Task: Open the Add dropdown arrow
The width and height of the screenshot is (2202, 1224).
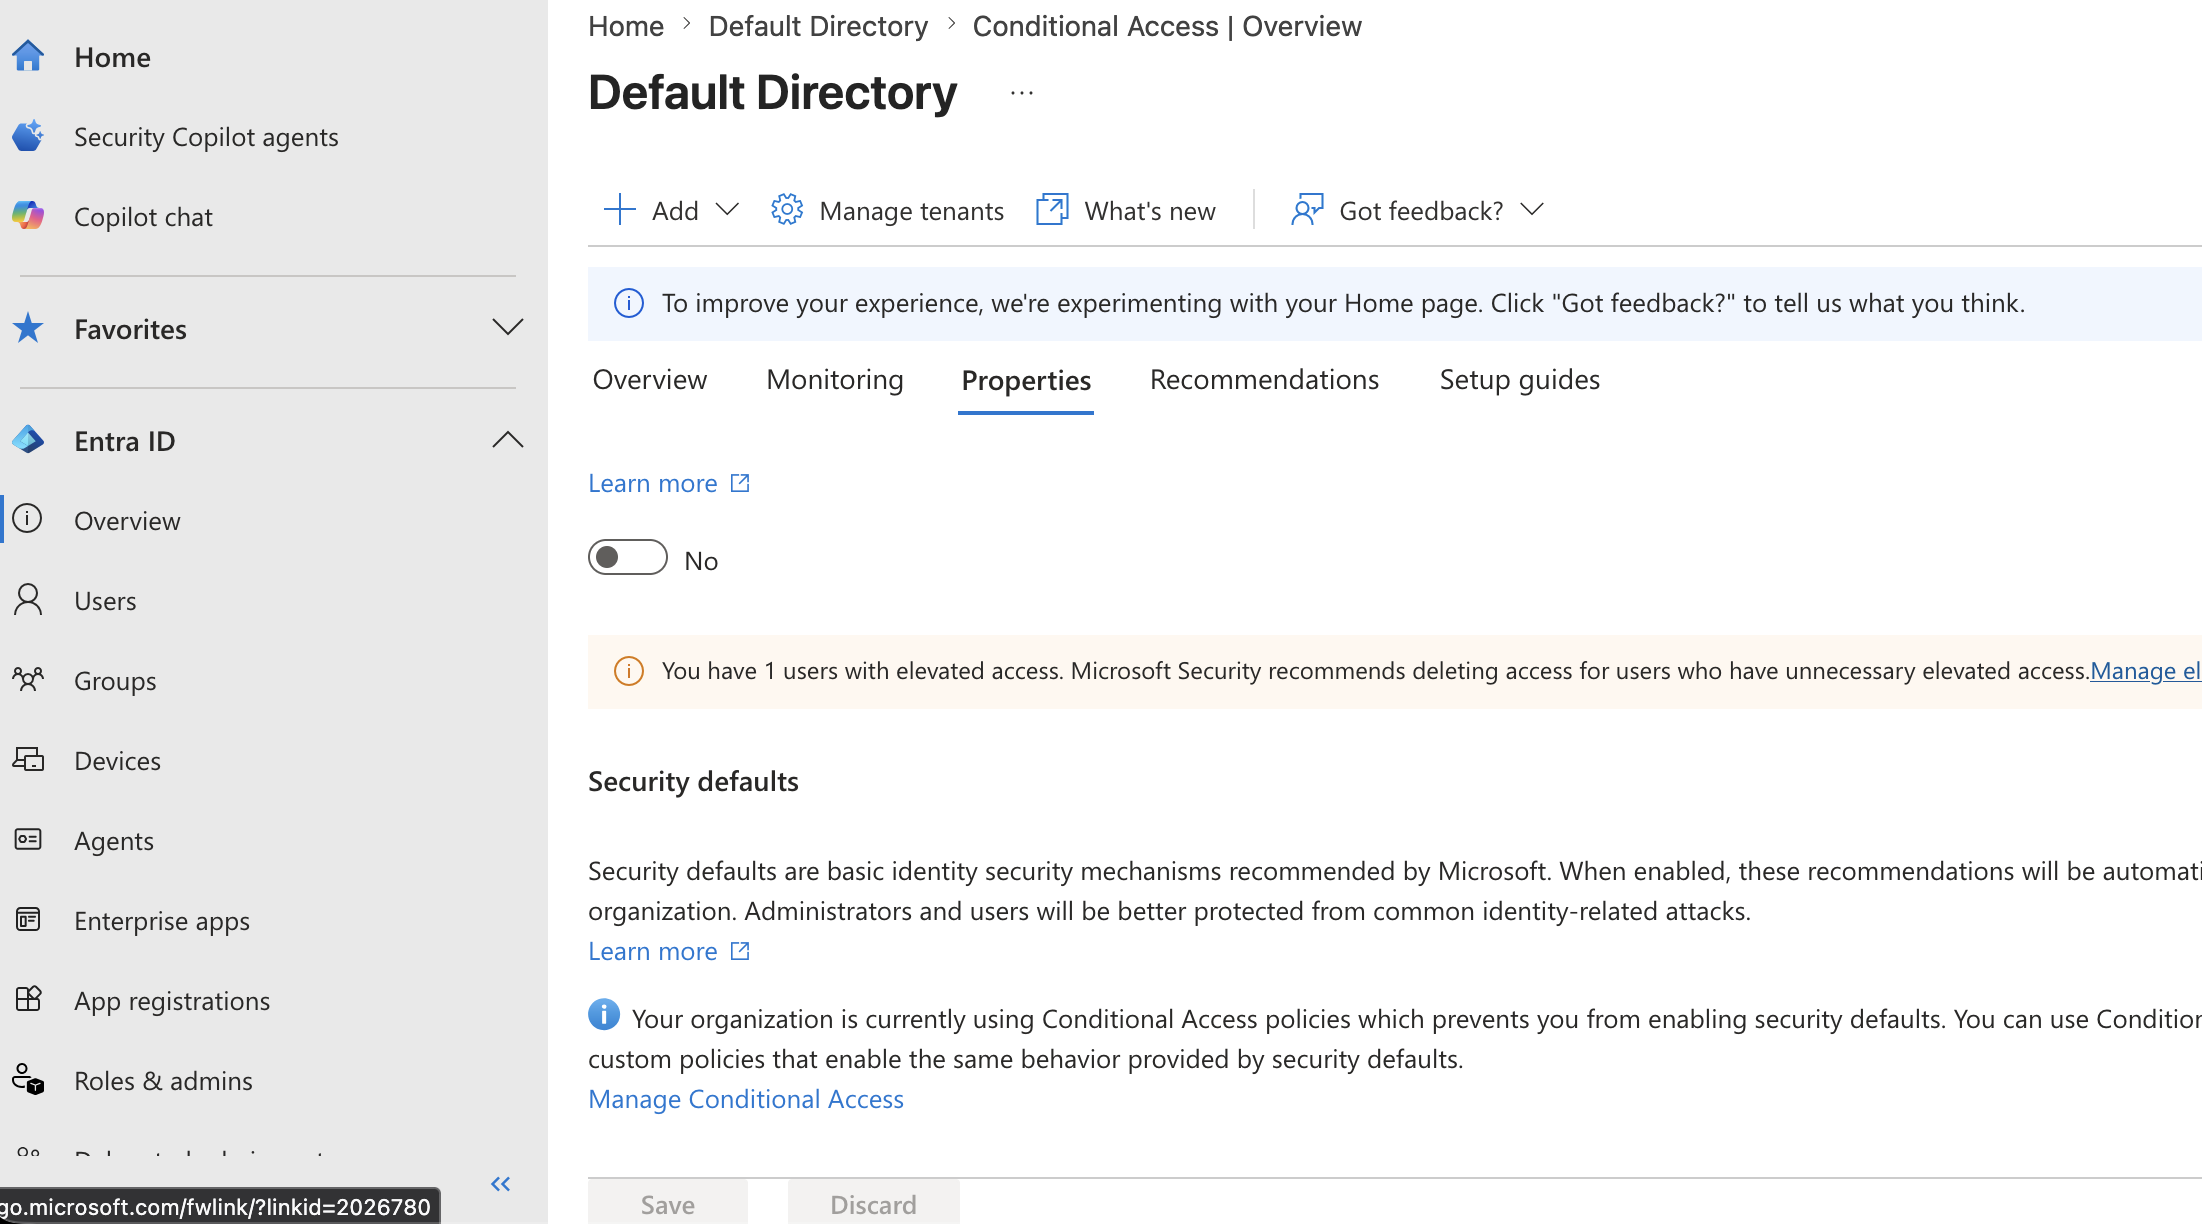Action: [x=728, y=209]
